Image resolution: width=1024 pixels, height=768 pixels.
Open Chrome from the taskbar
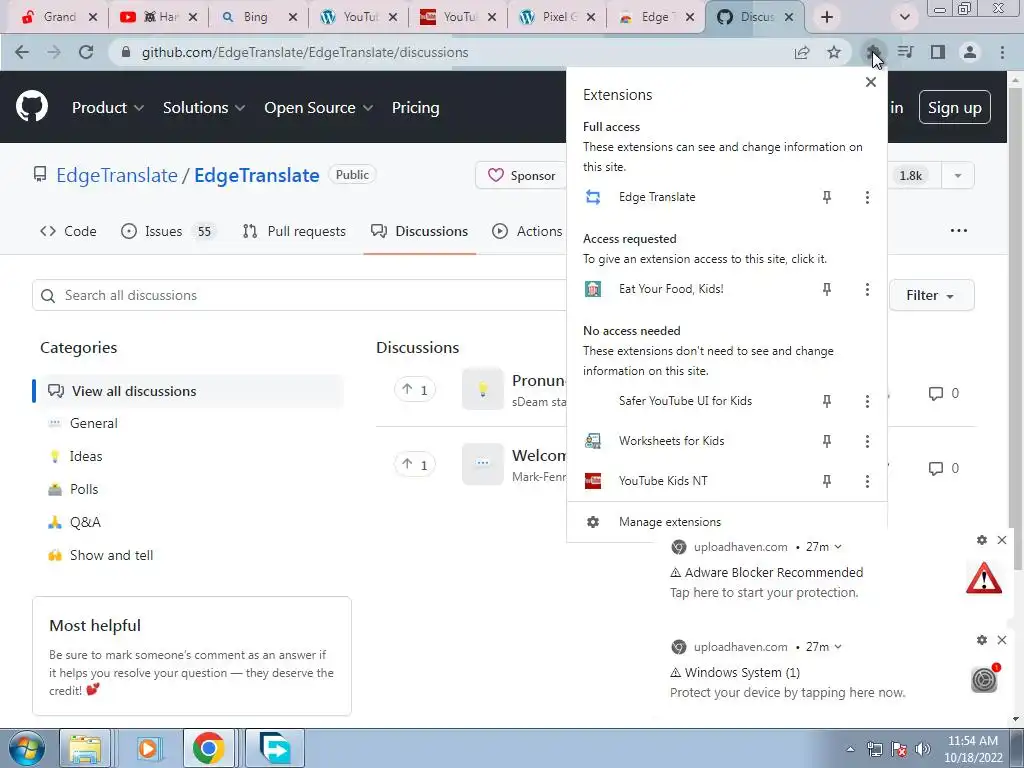208,748
